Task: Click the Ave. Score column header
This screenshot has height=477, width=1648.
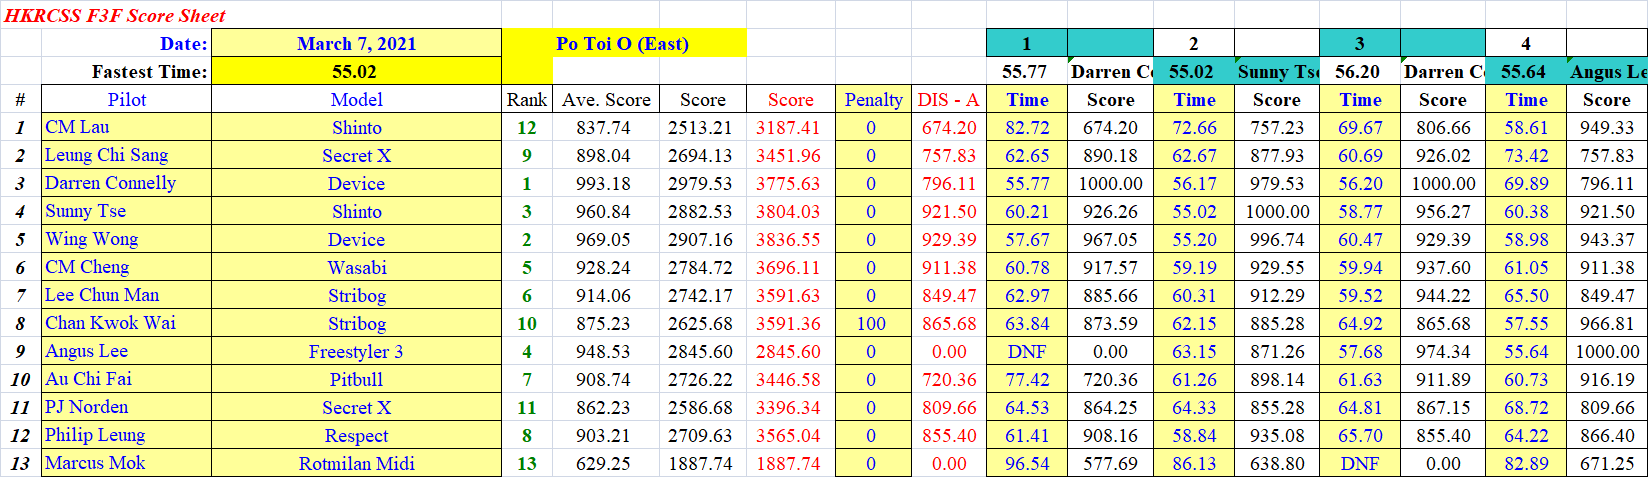Action: 606,99
